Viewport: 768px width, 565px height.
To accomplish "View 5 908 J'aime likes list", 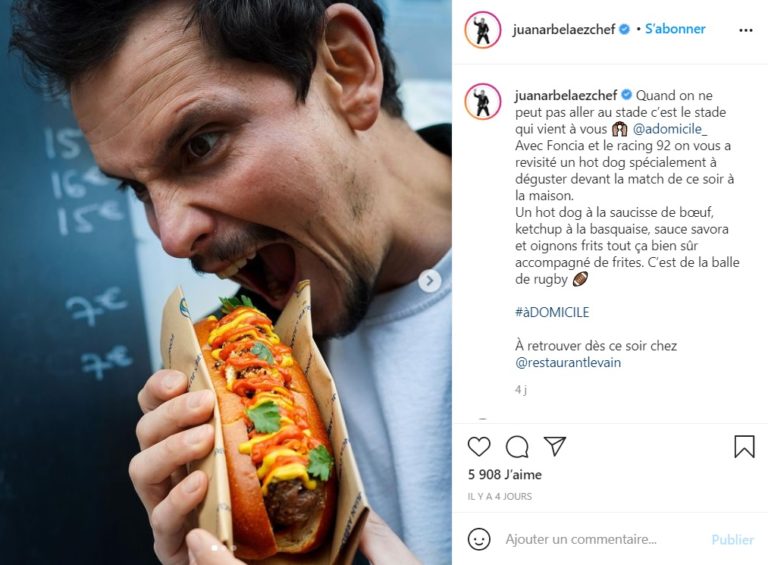I will (504, 474).
